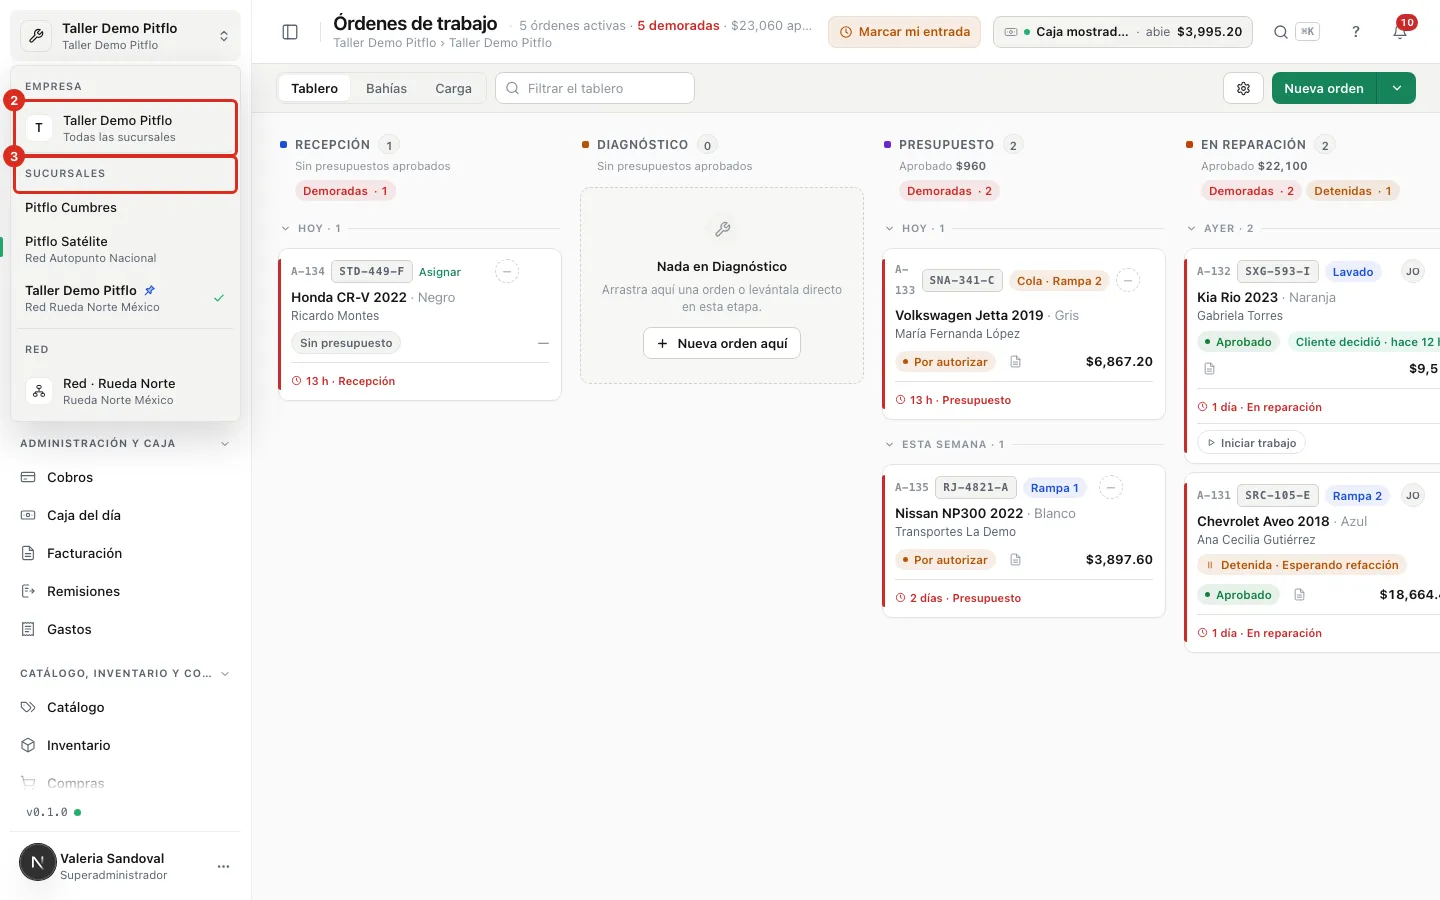
Task: Select Pitflo Satélite branch
Action: tap(125, 249)
